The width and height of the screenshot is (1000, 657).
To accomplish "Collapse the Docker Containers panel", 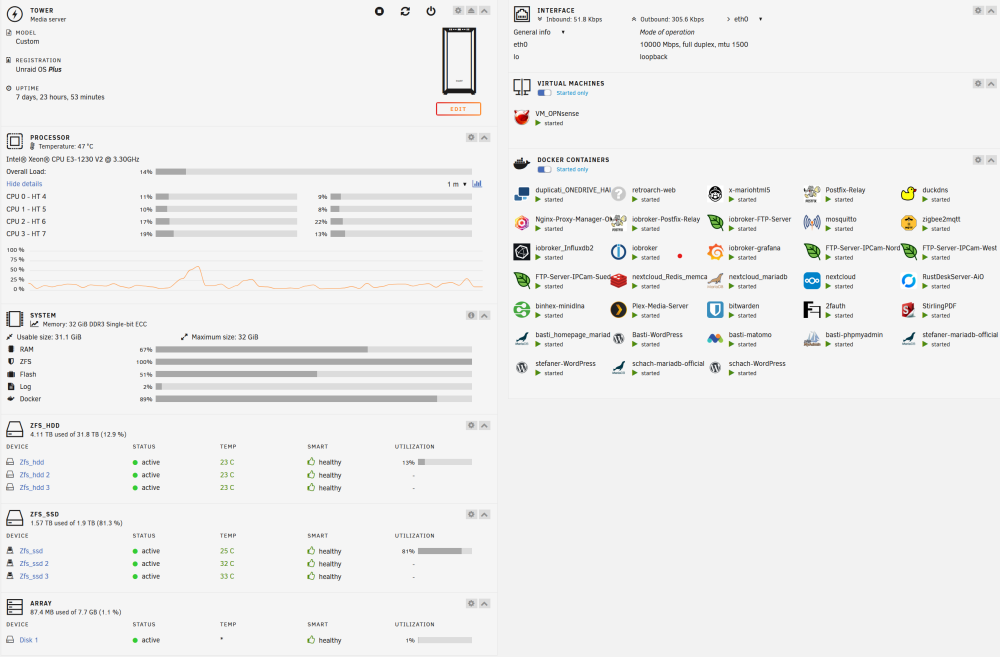I will [x=991, y=160].
